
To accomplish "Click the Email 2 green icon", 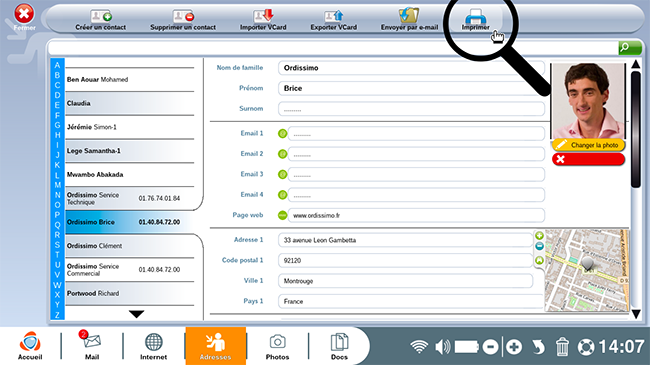I will click(282, 154).
